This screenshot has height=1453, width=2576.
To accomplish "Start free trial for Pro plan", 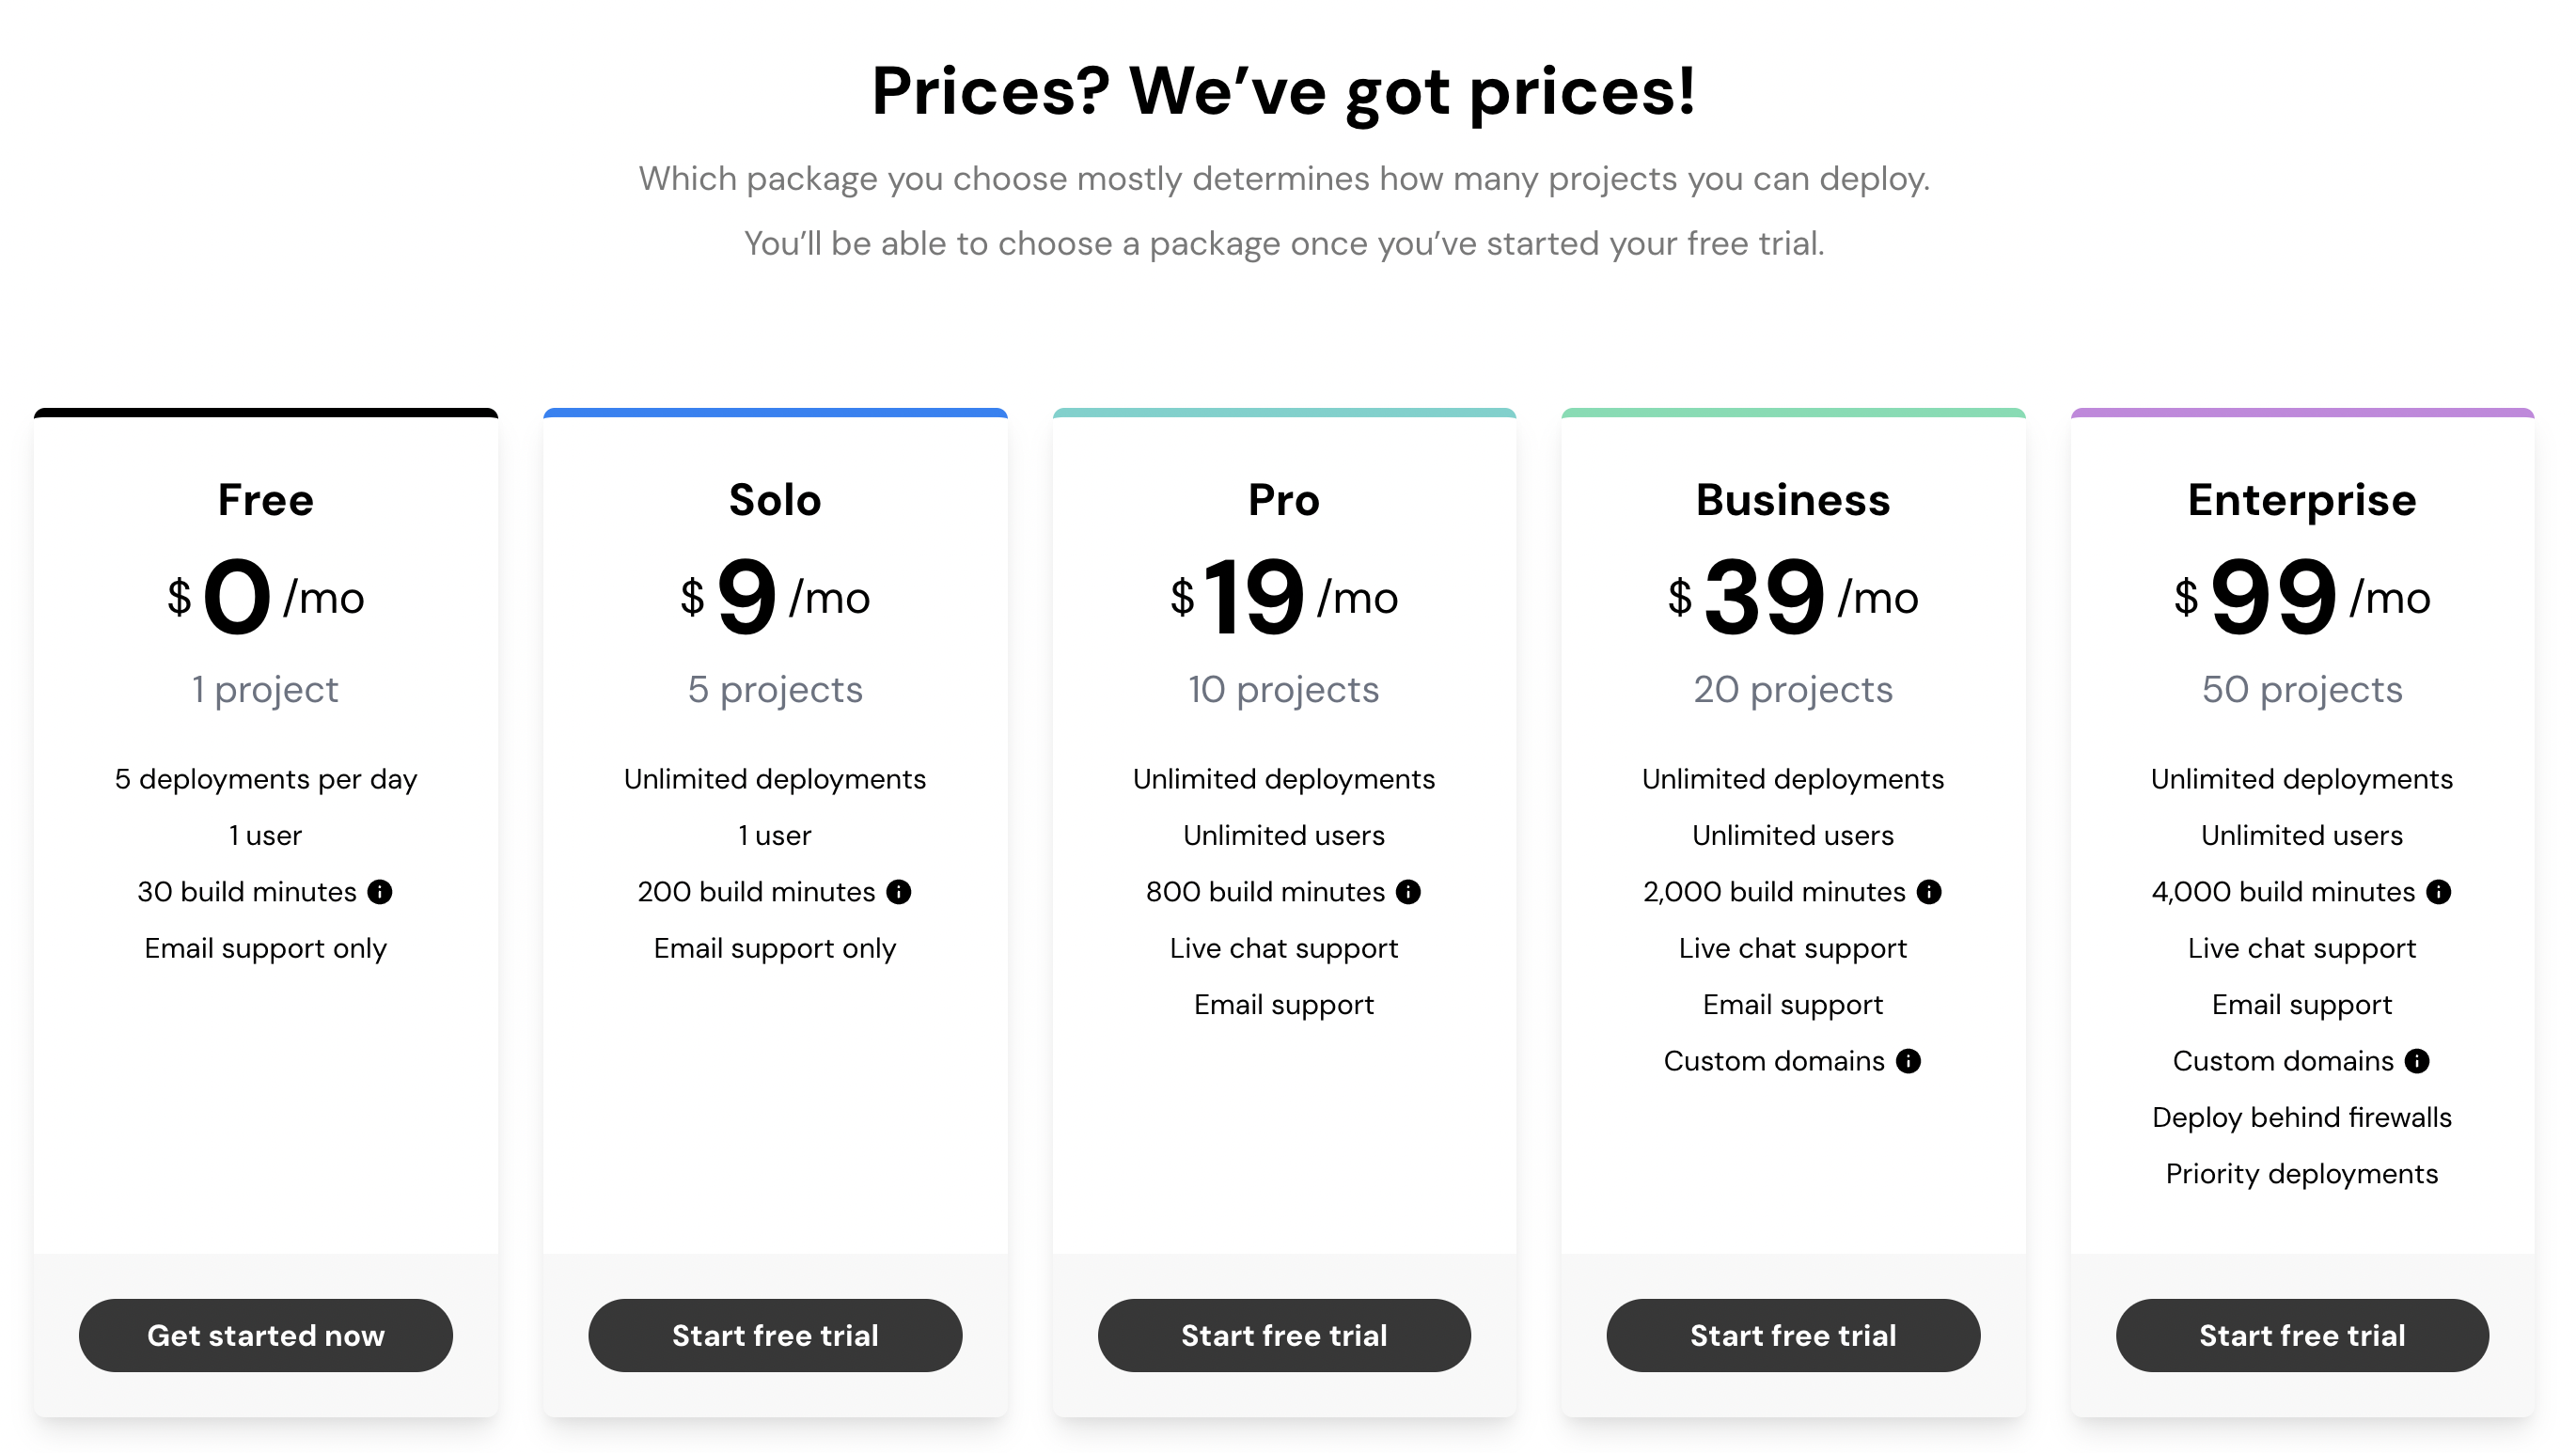I will point(1284,1336).
